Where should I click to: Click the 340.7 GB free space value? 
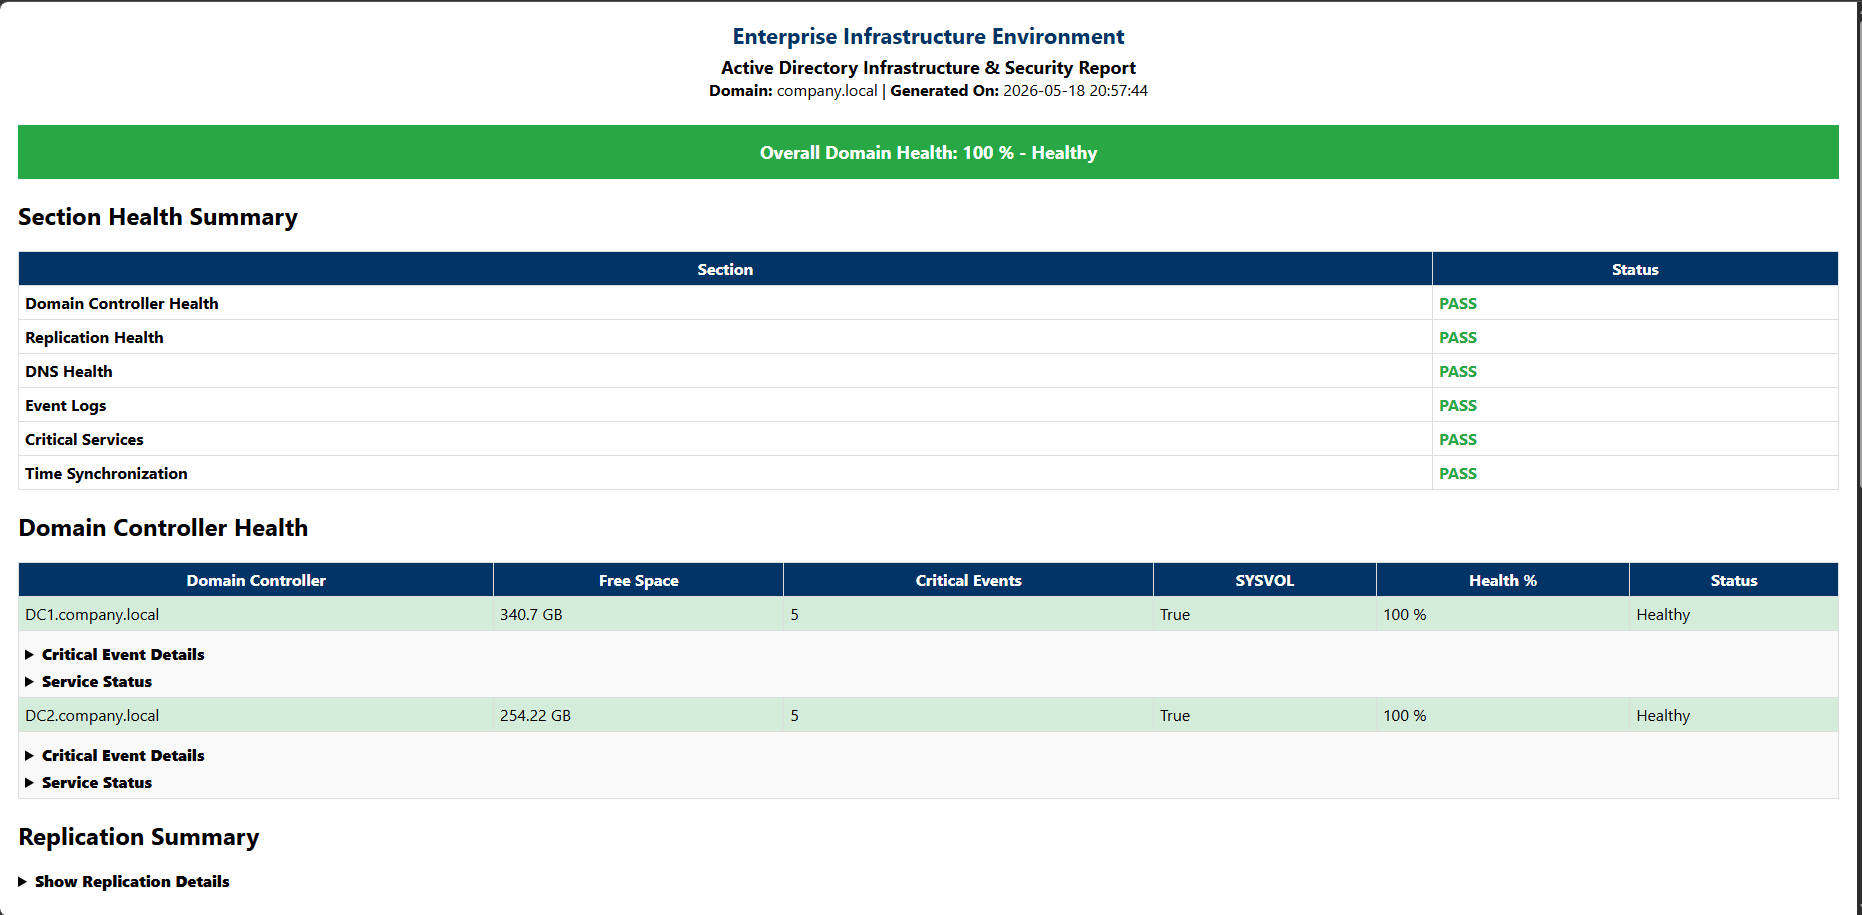pyautogui.click(x=531, y=614)
